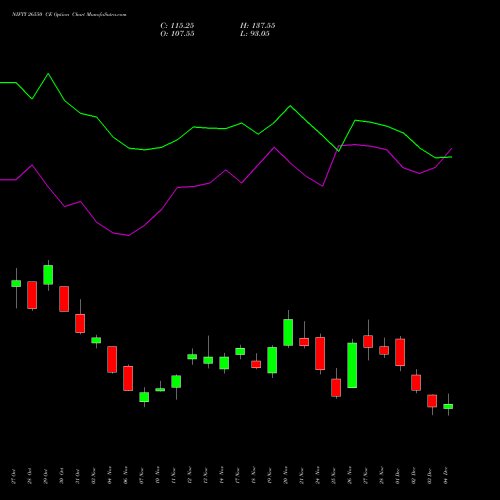Viewport: 500px width, 500px height.
Task: Click the 10 Nov date label
Action: 158,475
